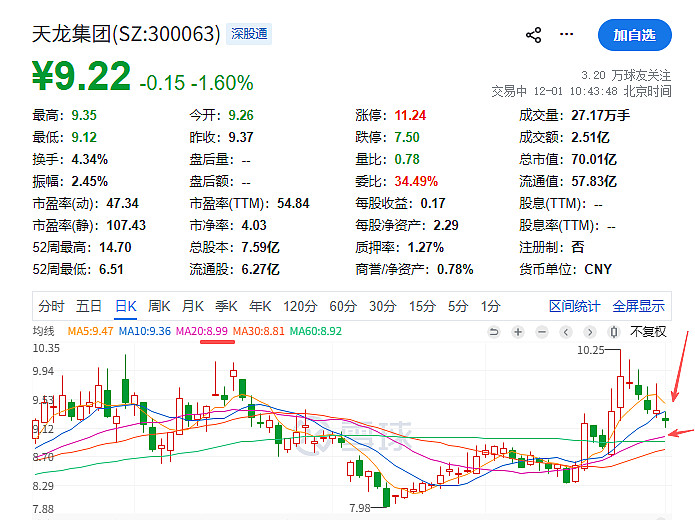The width and height of the screenshot is (695, 520).
Task: Click the MA30:8.81 moving average label
Action: click(258, 331)
